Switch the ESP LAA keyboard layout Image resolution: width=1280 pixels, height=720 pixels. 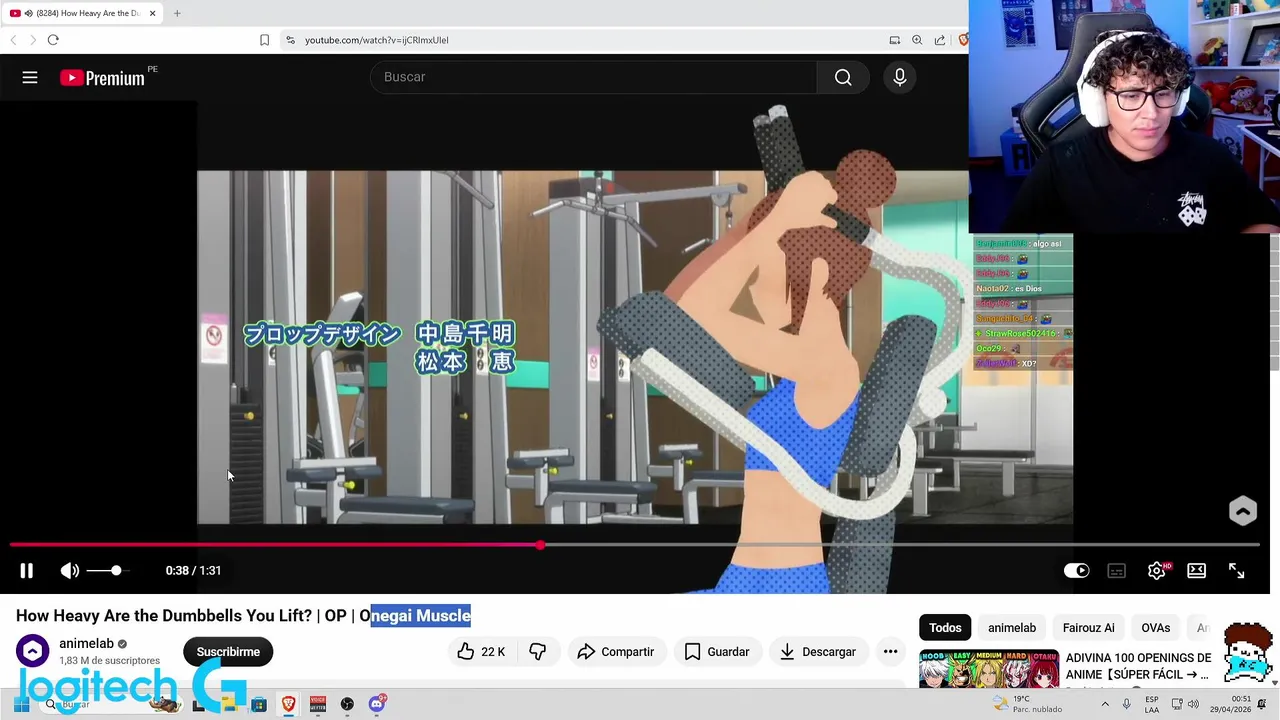point(1152,704)
